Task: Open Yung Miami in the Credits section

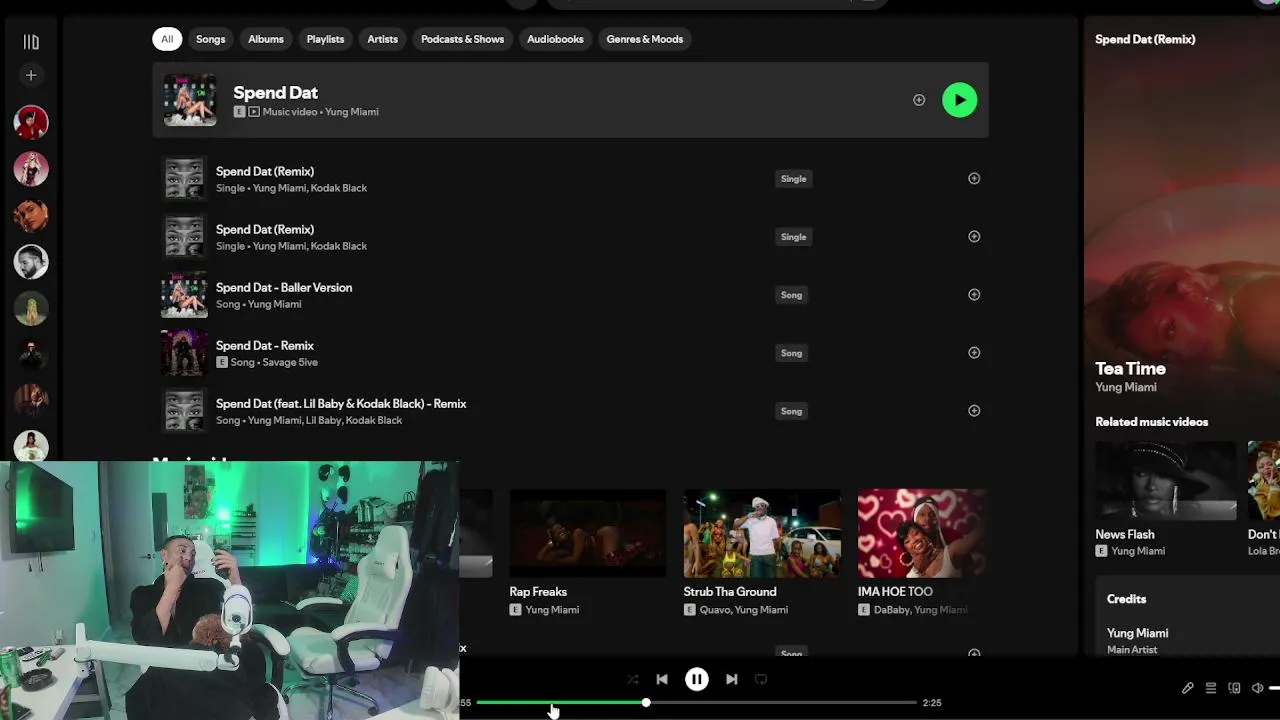Action: tap(1138, 633)
